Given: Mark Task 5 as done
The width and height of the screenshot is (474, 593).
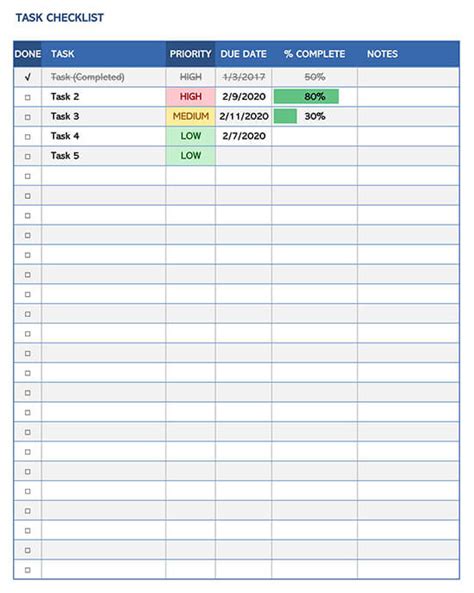Looking at the screenshot, I should [x=28, y=156].
